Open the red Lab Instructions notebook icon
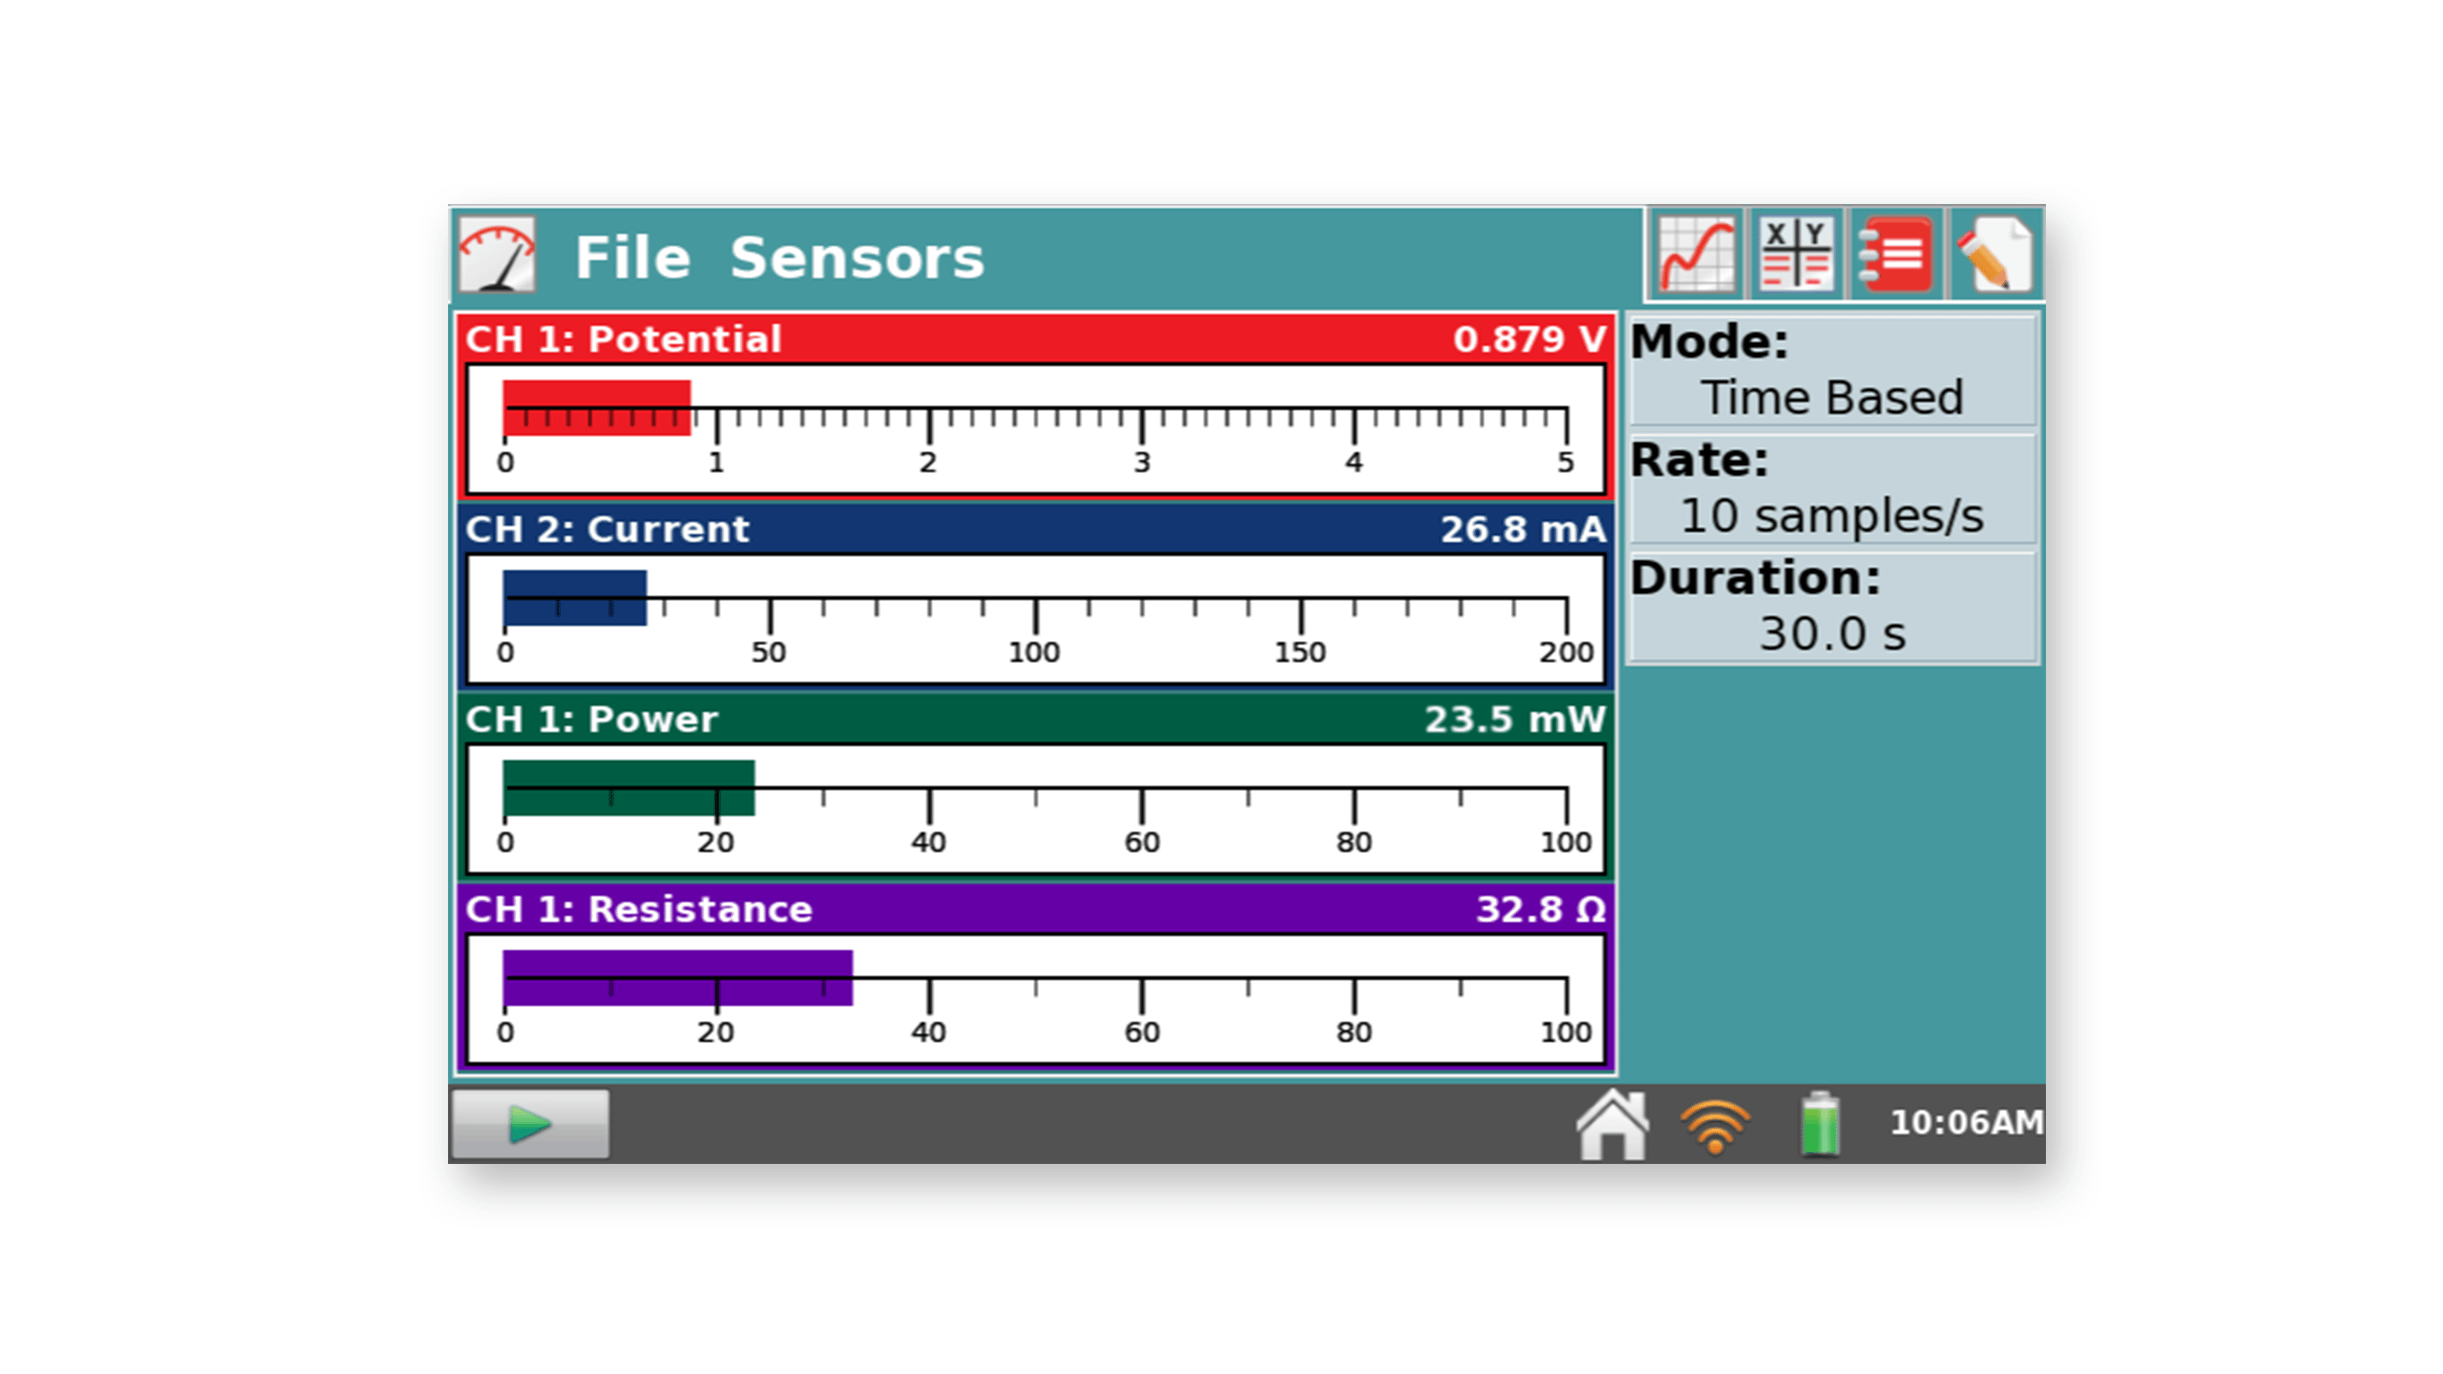The image size is (2443, 1374). pos(1895,254)
